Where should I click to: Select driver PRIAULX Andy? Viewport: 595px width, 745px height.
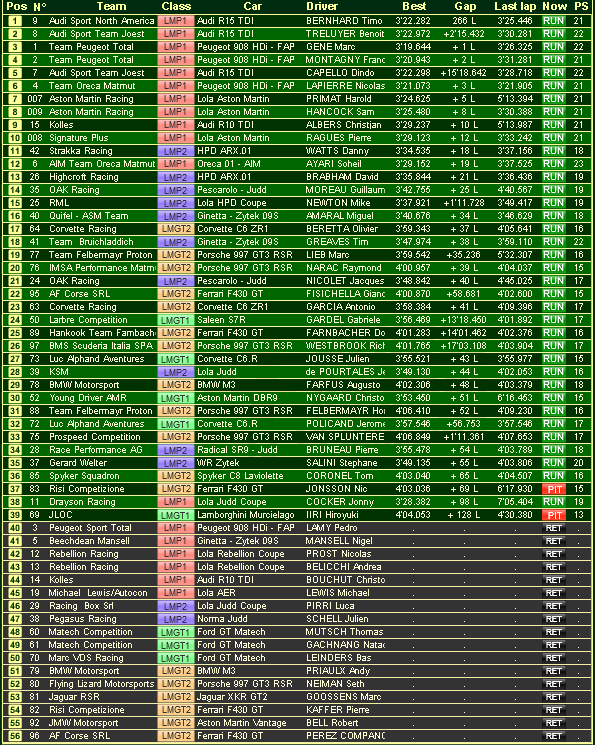[x=337, y=671]
